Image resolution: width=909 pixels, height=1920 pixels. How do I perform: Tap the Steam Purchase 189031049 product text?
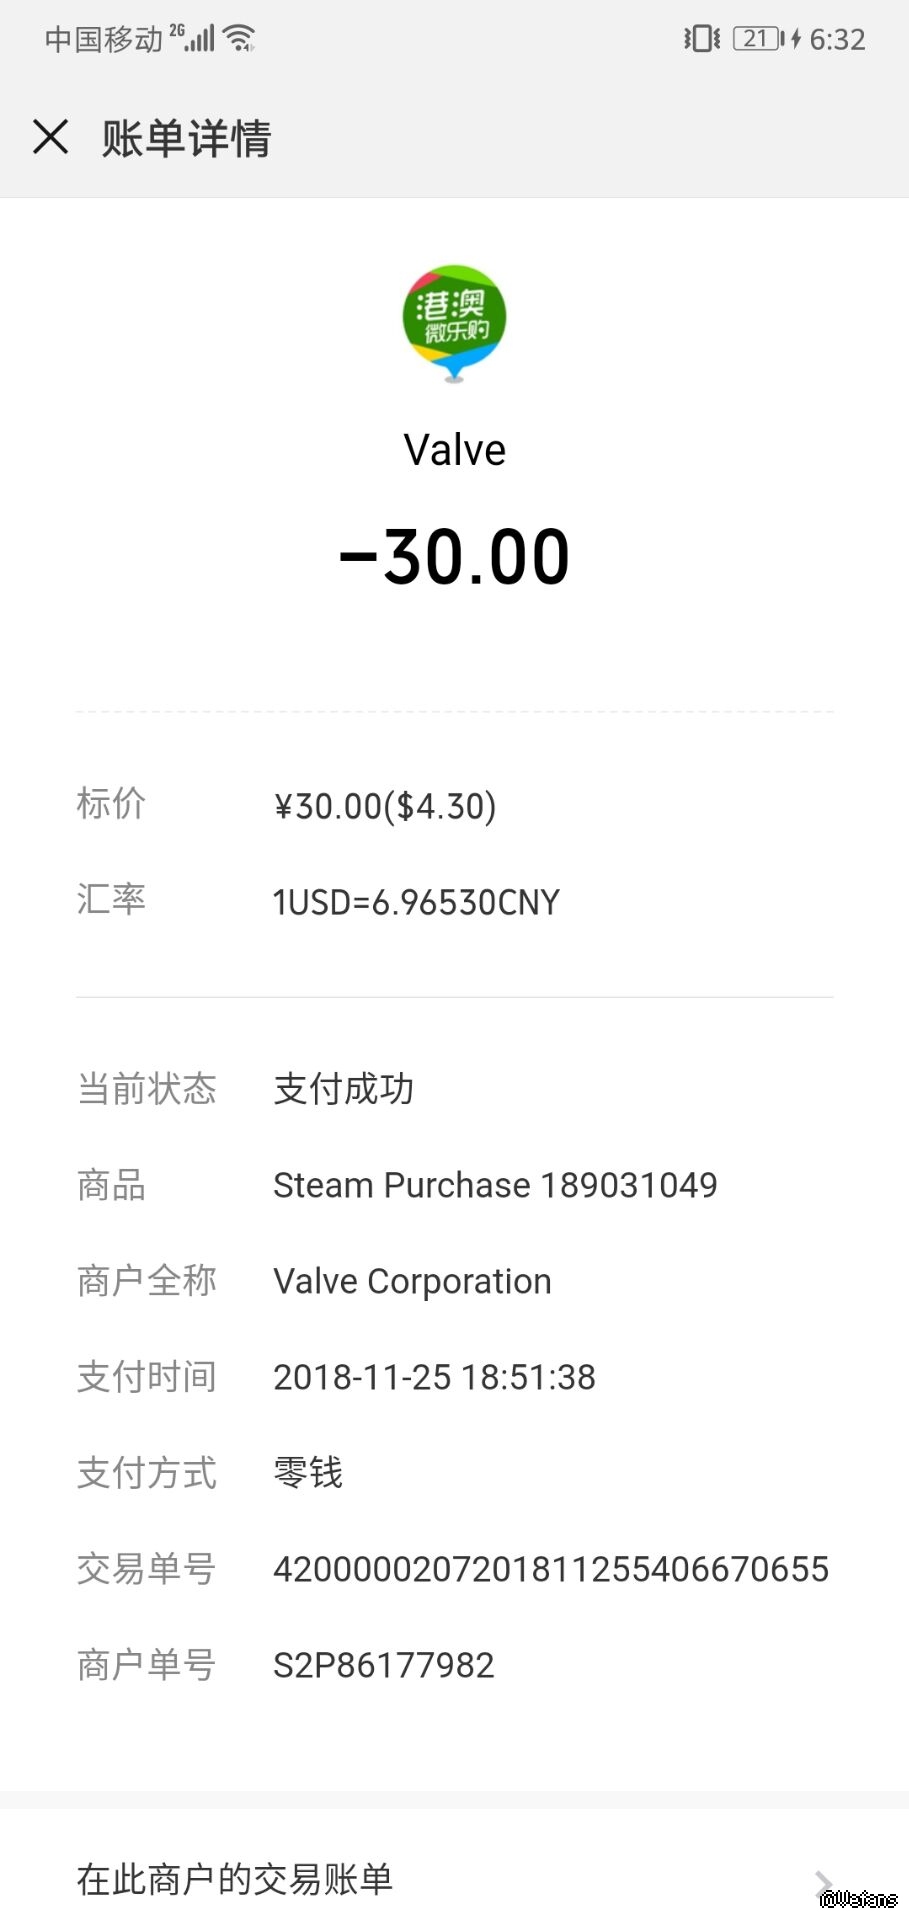tap(495, 1185)
